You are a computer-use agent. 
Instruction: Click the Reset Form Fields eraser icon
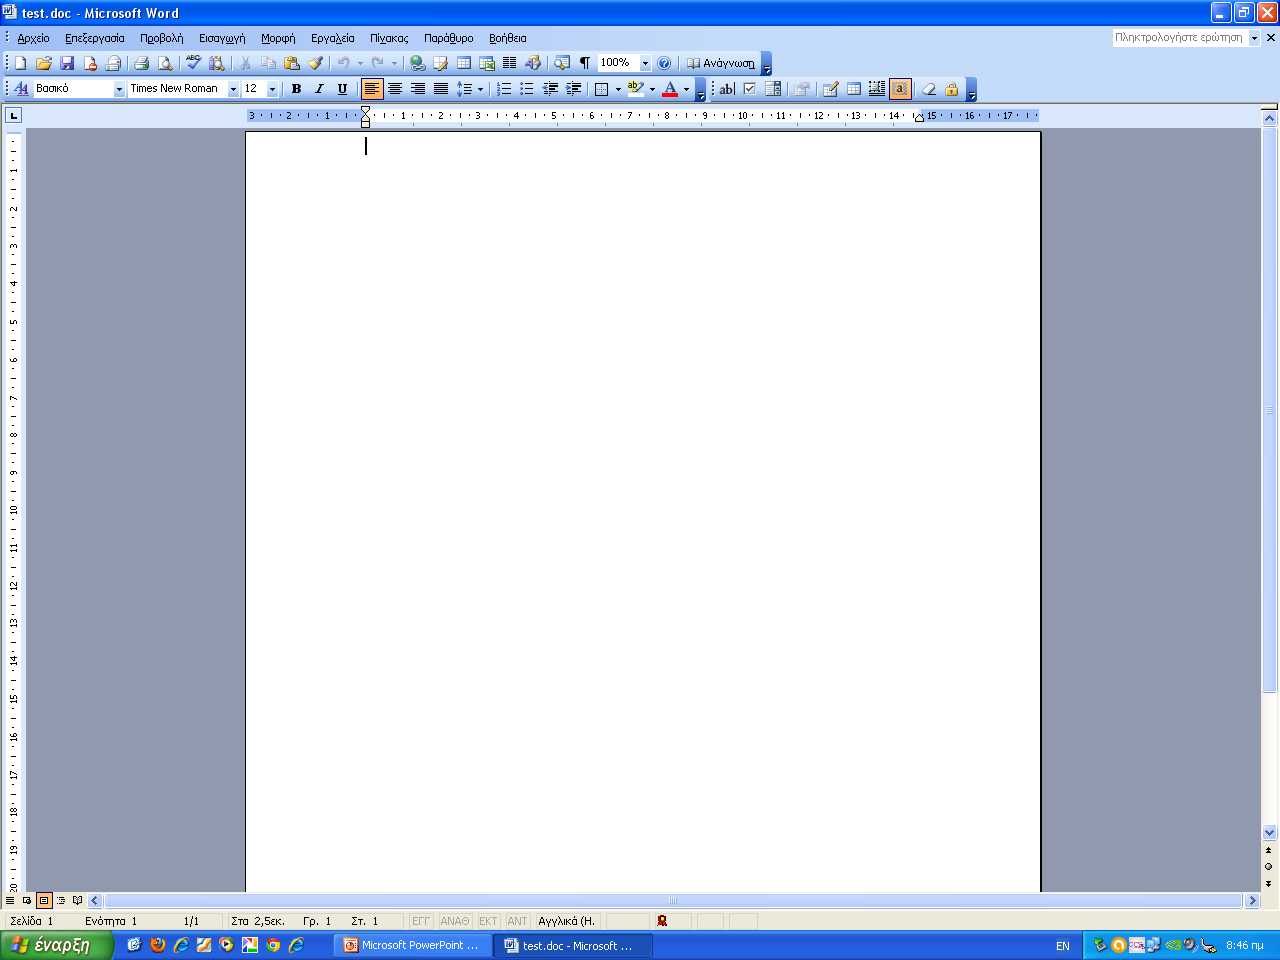tap(929, 89)
